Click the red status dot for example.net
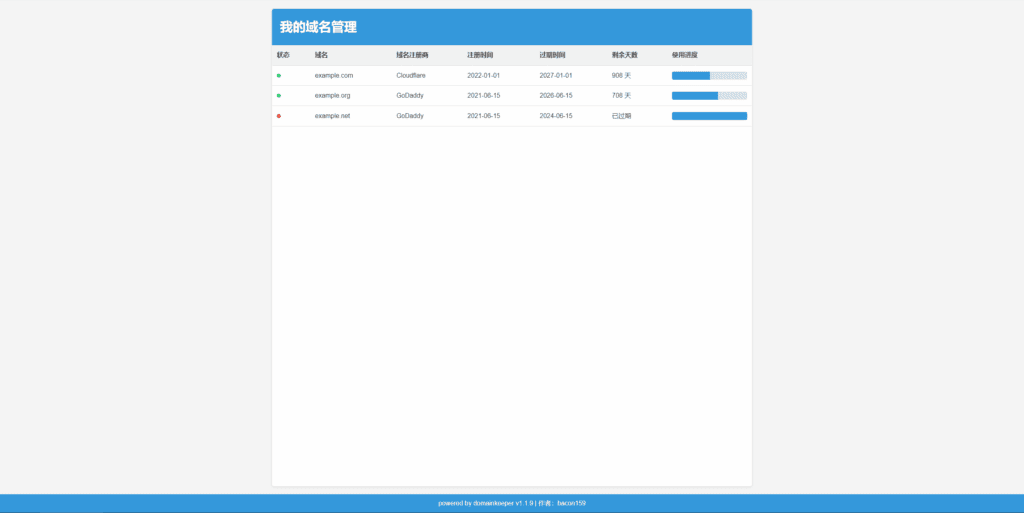The width and height of the screenshot is (1024, 513). click(x=279, y=116)
